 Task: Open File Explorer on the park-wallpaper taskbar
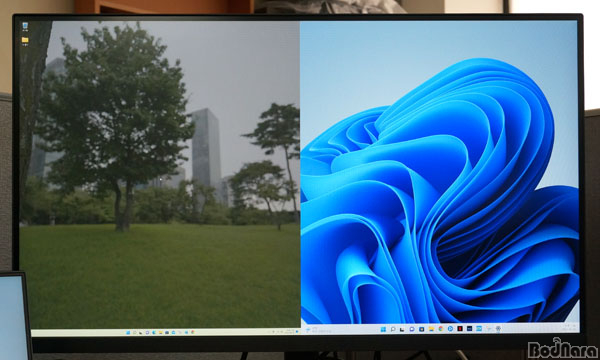tap(161, 332)
